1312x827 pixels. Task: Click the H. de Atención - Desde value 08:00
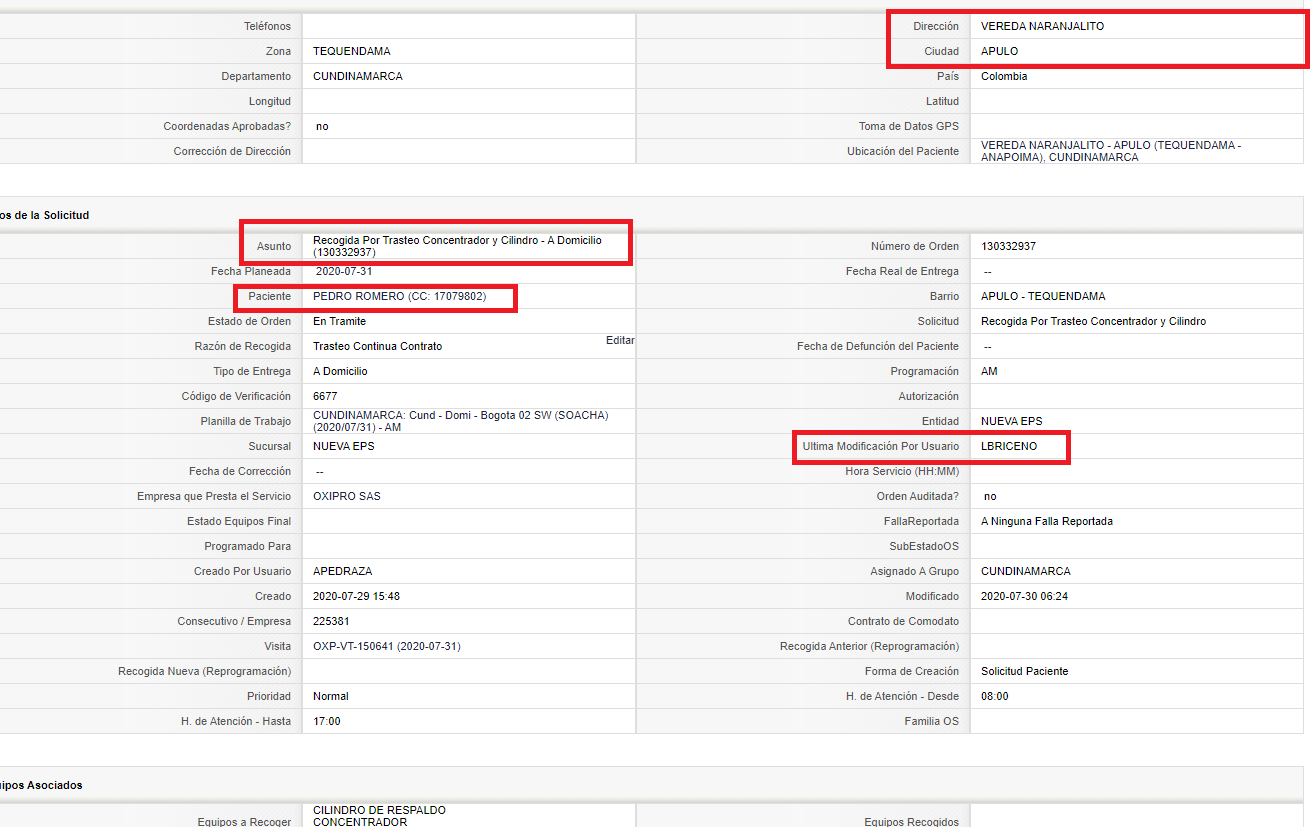(995, 696)
